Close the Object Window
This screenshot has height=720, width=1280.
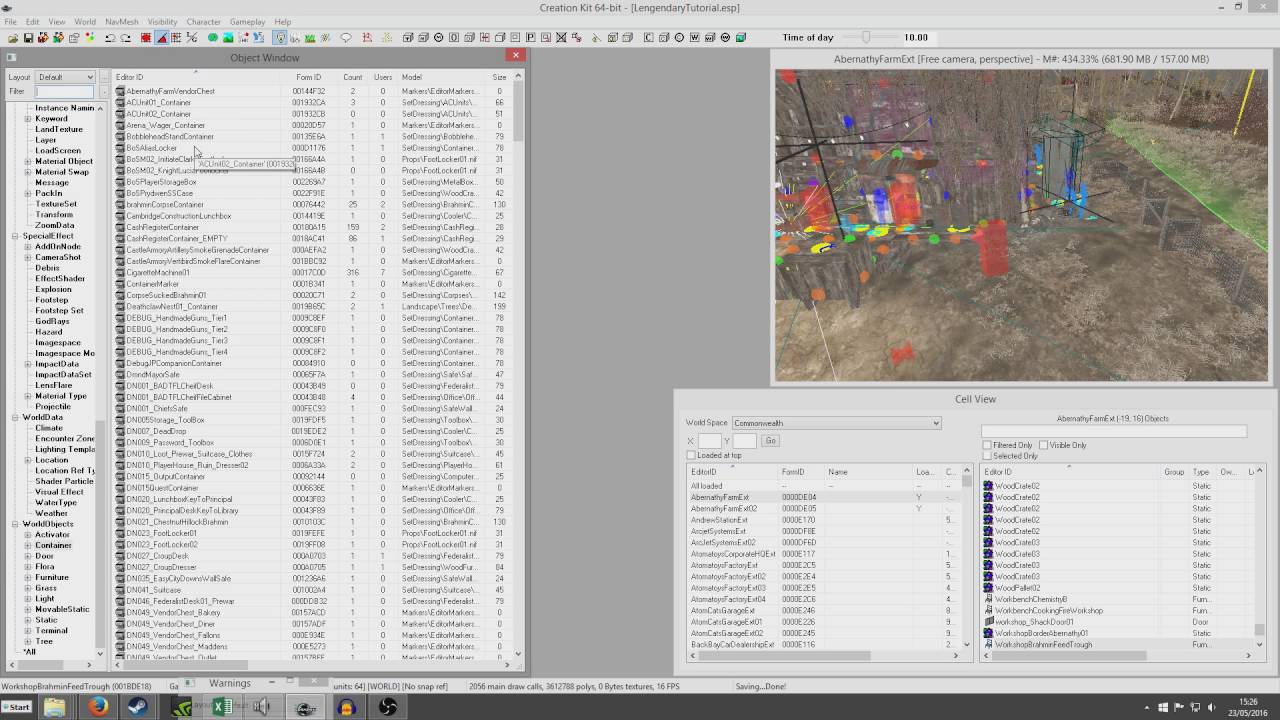pos(516,56)
